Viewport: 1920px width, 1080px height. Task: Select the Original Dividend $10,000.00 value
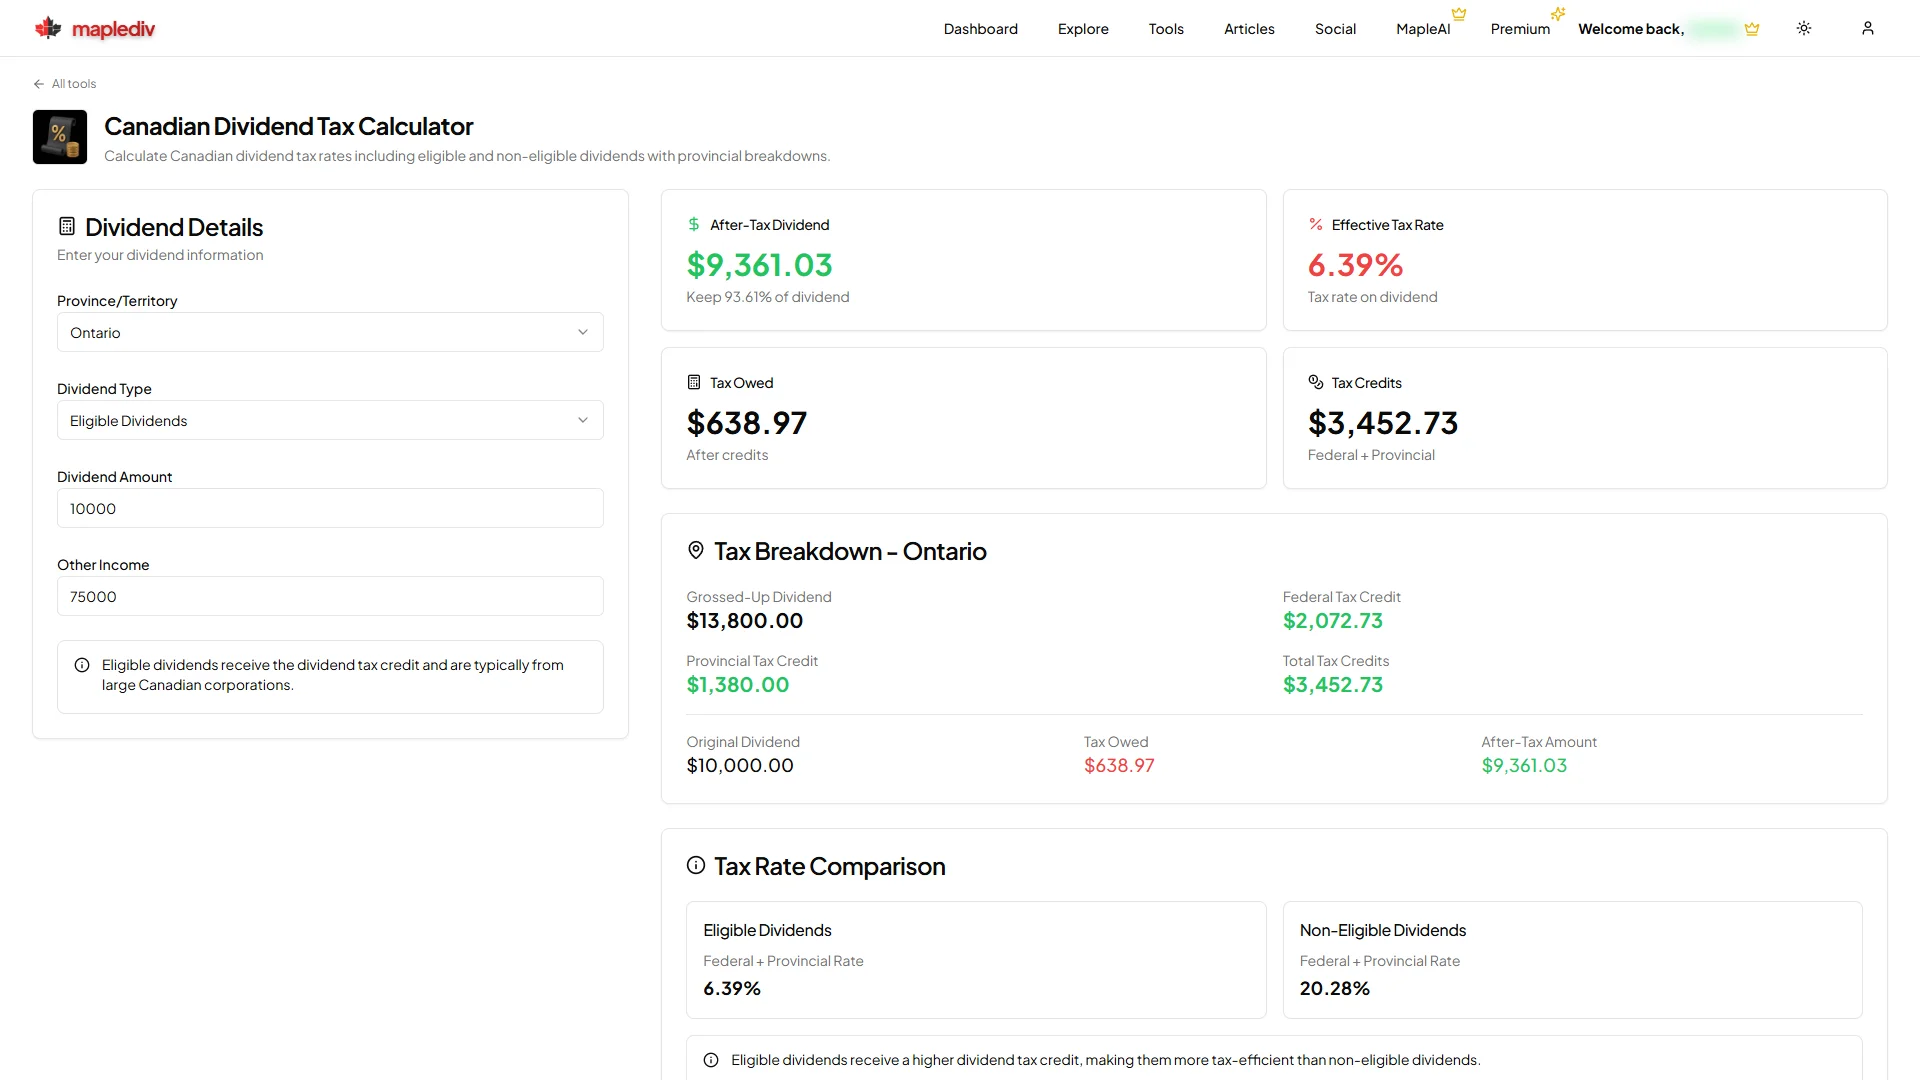pyautogui.click(x=739, y=766)
